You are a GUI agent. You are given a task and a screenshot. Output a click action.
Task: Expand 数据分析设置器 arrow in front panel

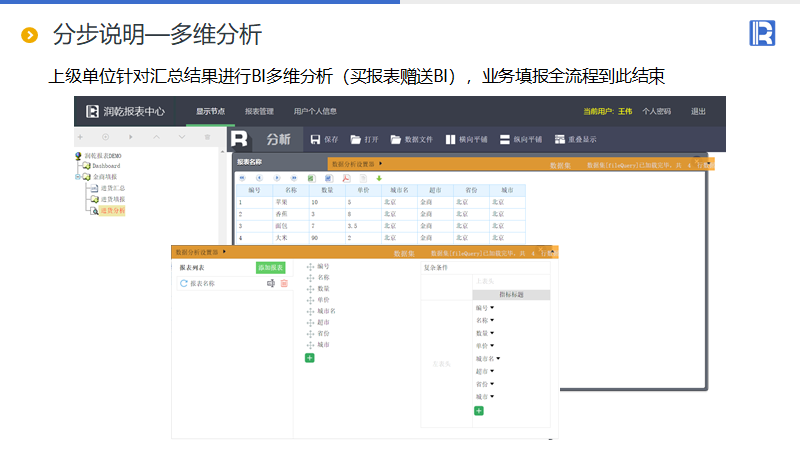[x=224, y=252]
